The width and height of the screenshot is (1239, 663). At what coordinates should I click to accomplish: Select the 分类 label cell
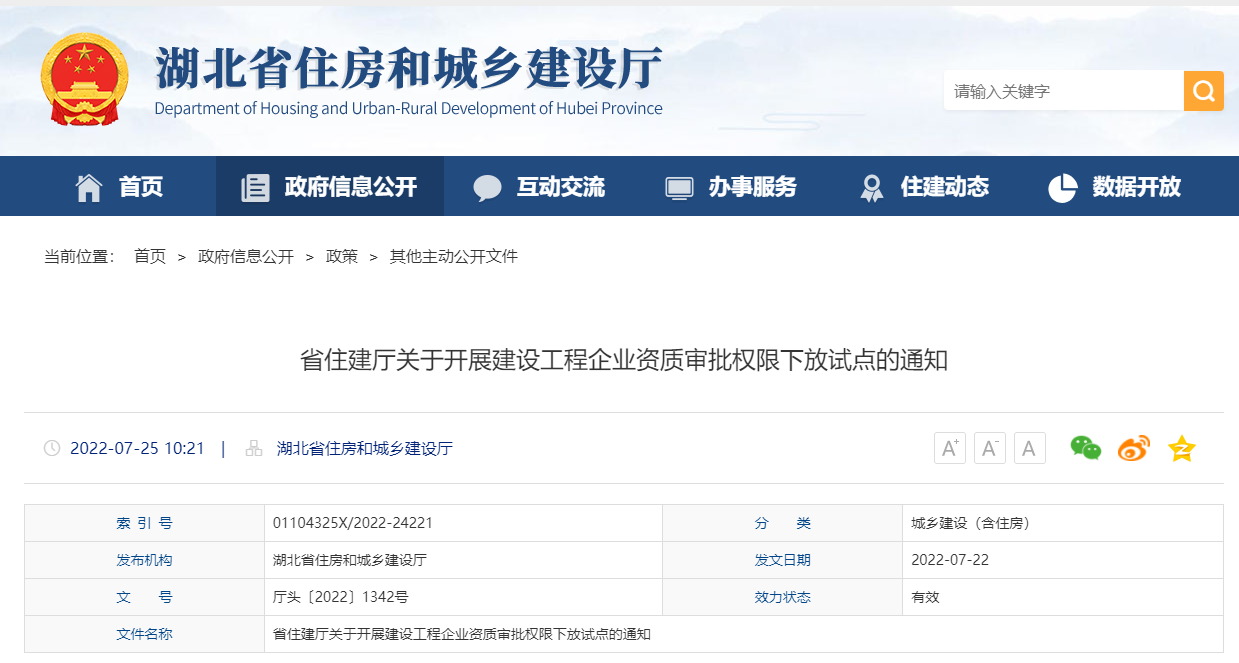tap(782, 523)
